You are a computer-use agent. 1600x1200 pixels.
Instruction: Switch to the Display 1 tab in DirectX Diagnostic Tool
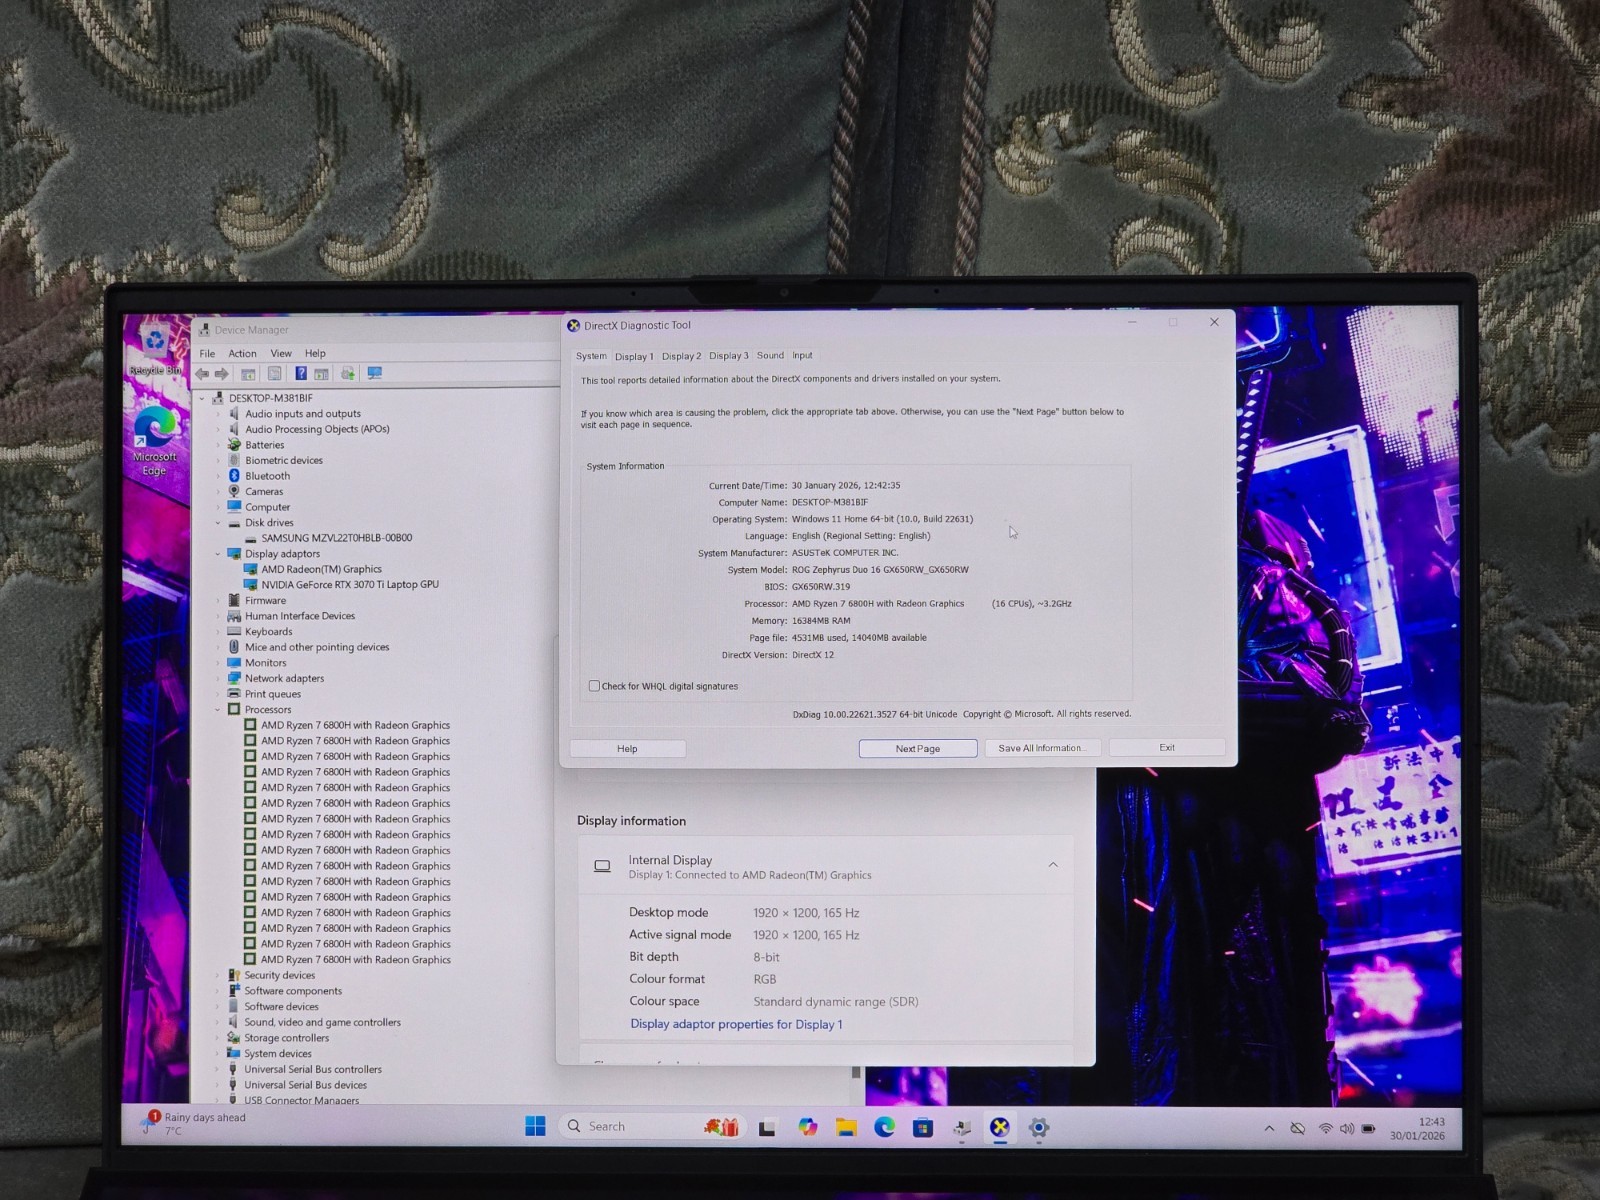tap(634, 356)
